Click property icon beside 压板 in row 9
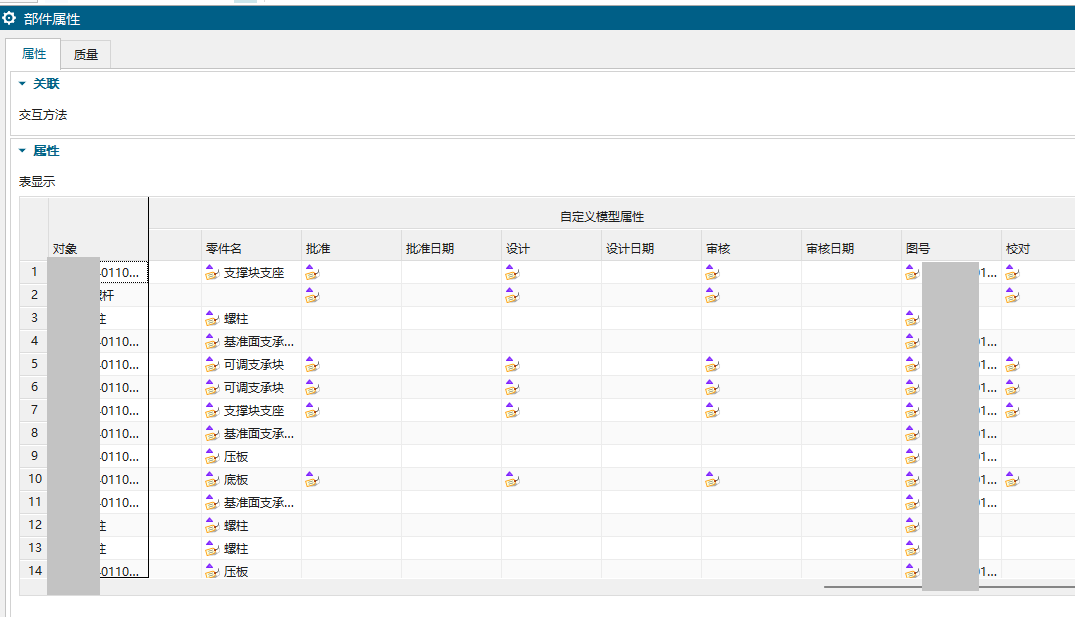 [x=212, y=456]
